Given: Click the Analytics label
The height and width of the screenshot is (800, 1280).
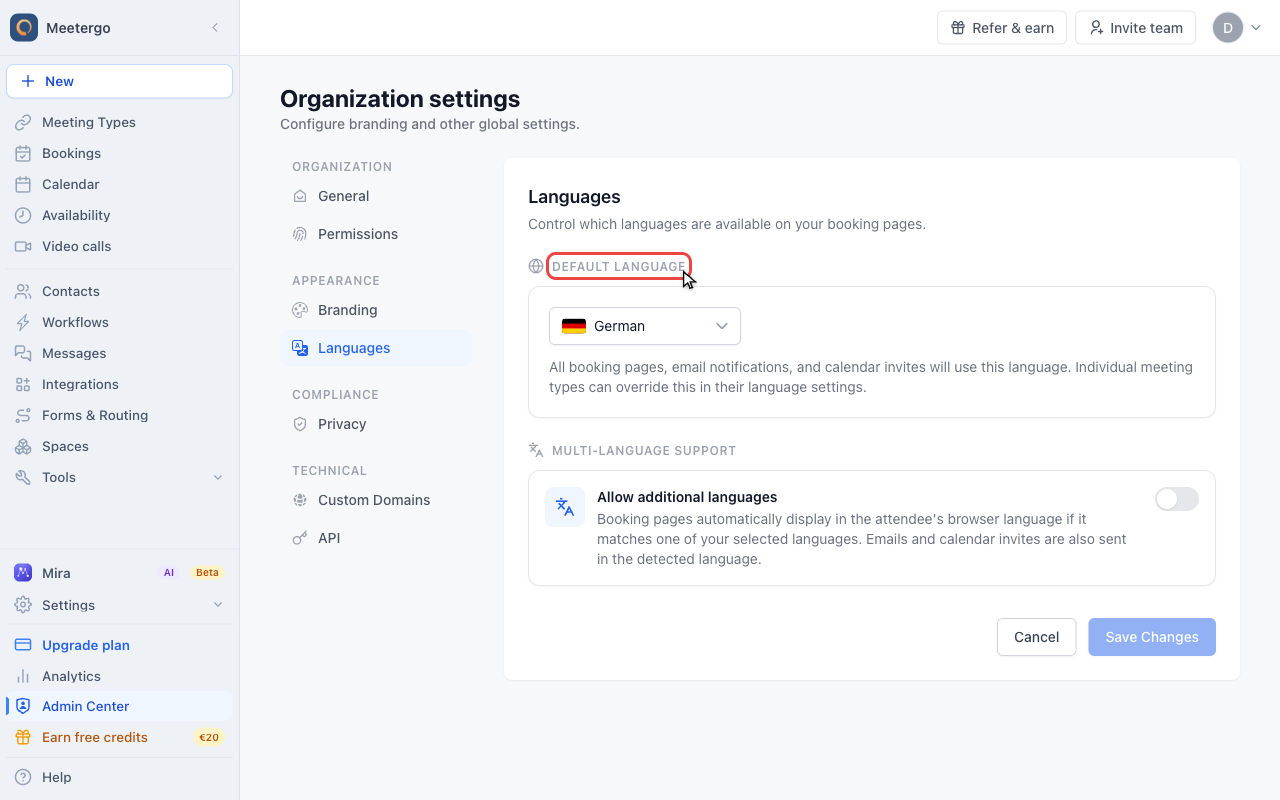Looking at the screenshot, I should click(71, 676).
